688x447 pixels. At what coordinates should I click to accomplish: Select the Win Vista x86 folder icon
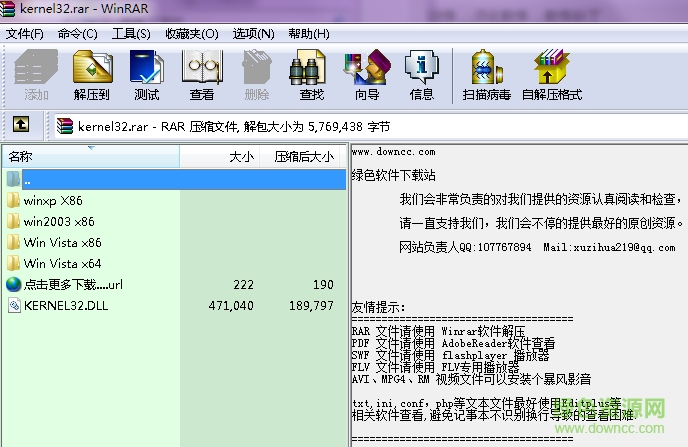click(13, 242)
